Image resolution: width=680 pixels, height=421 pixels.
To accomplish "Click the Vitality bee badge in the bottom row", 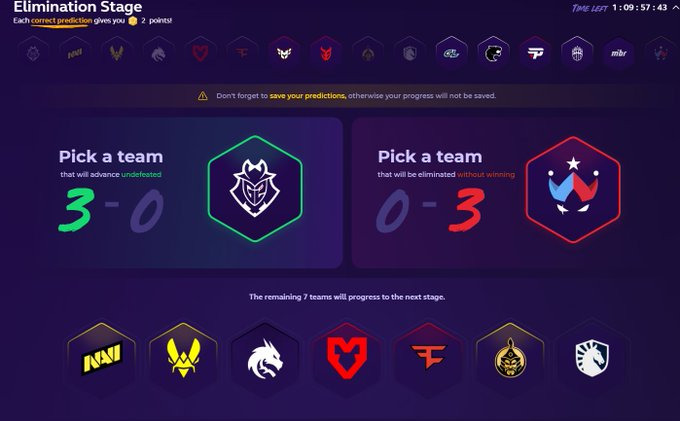I will tap(183, 359).
